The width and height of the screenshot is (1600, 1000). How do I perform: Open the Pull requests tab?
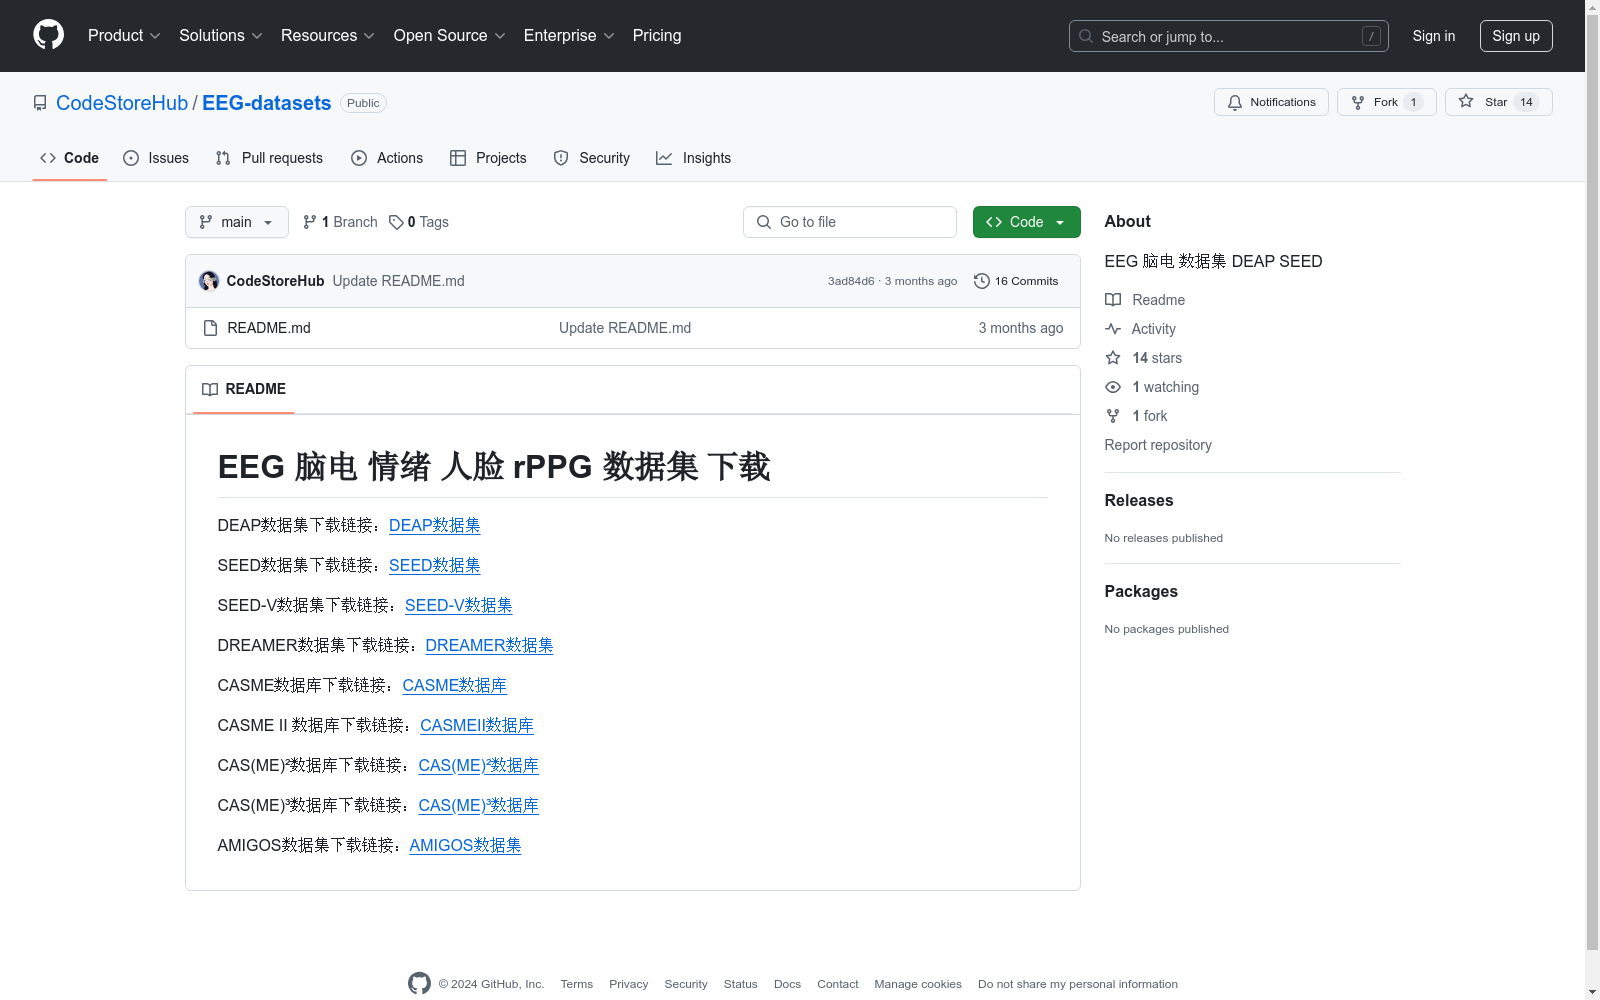click(269, 158)
